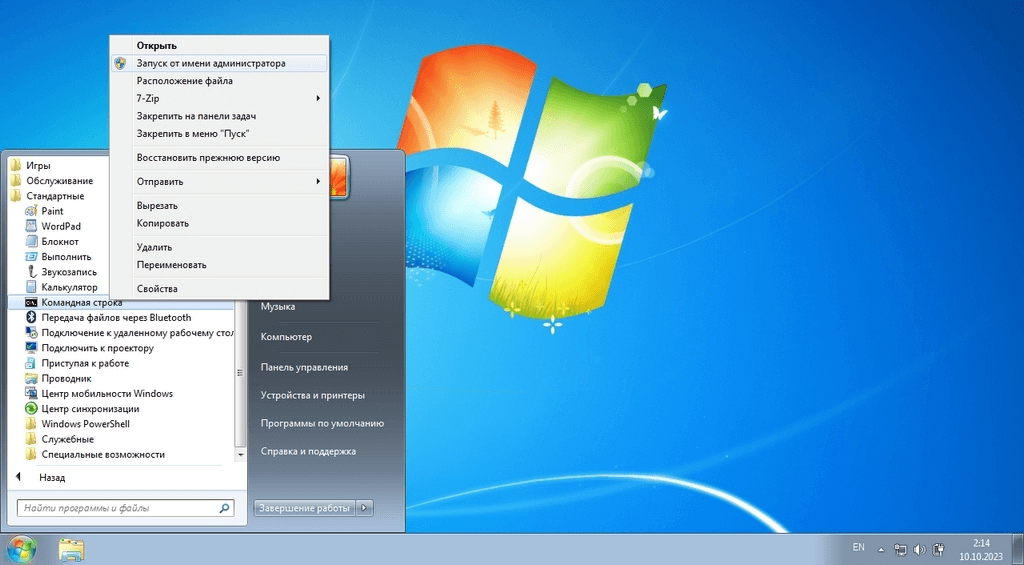
Task: Click the Проводник explorer icon
Action: coord(31,378)
